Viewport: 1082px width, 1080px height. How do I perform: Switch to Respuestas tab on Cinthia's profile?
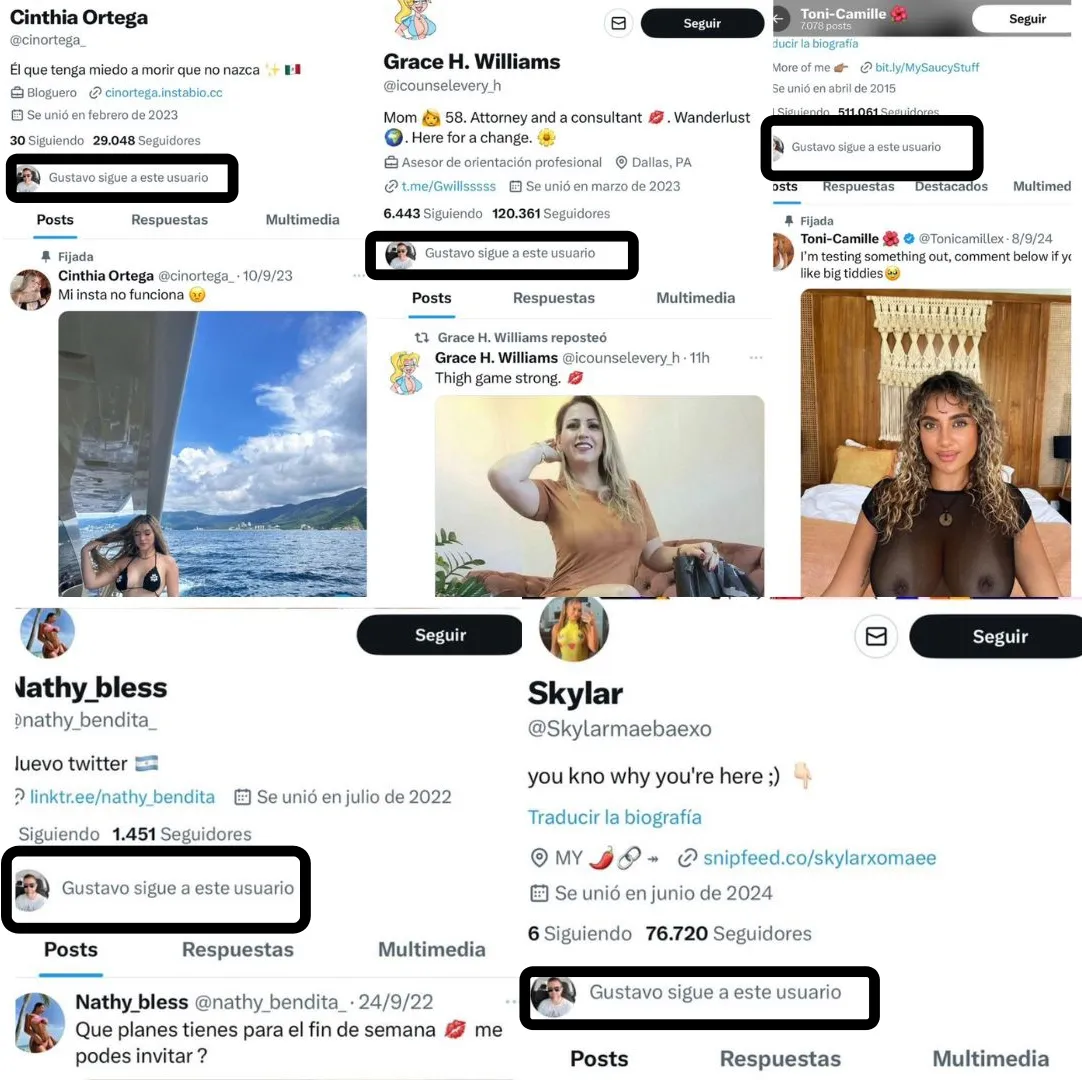click(169, 219)
